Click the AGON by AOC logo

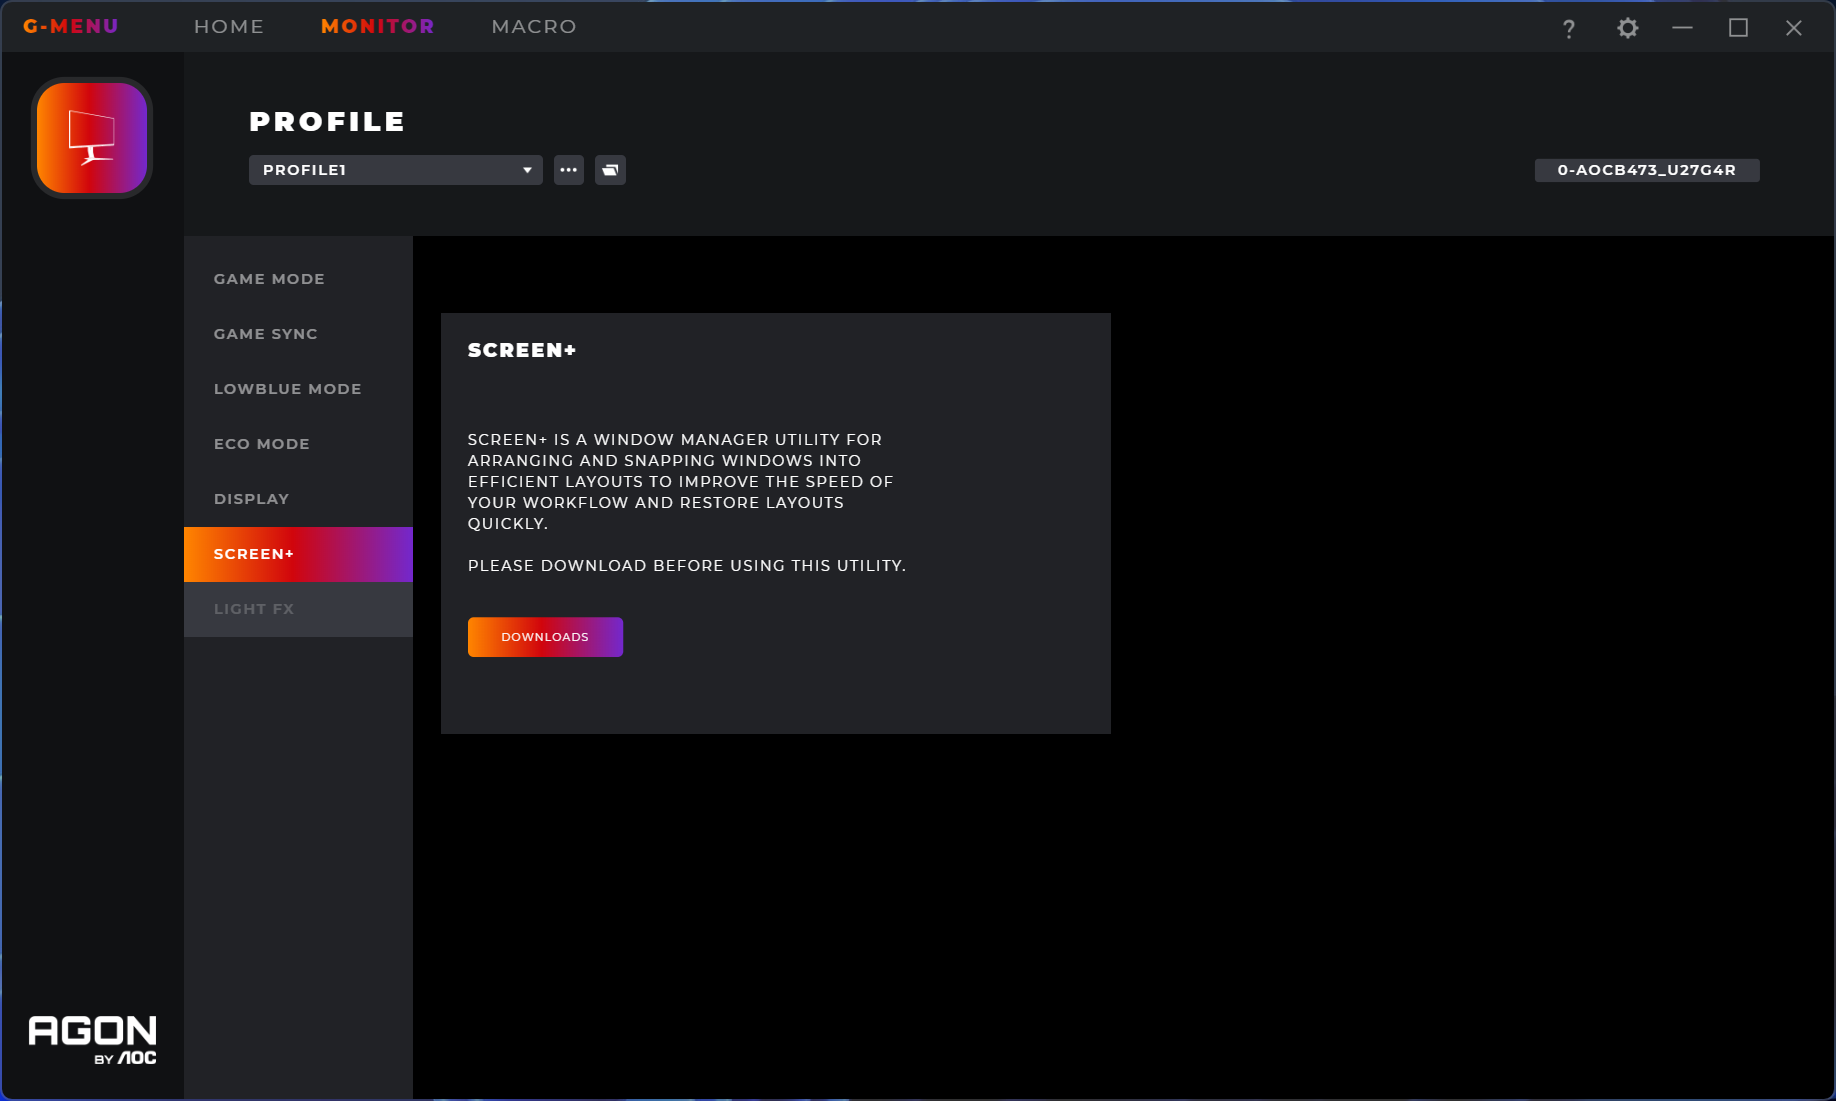pyautogui.click(x=93, y=1041)
